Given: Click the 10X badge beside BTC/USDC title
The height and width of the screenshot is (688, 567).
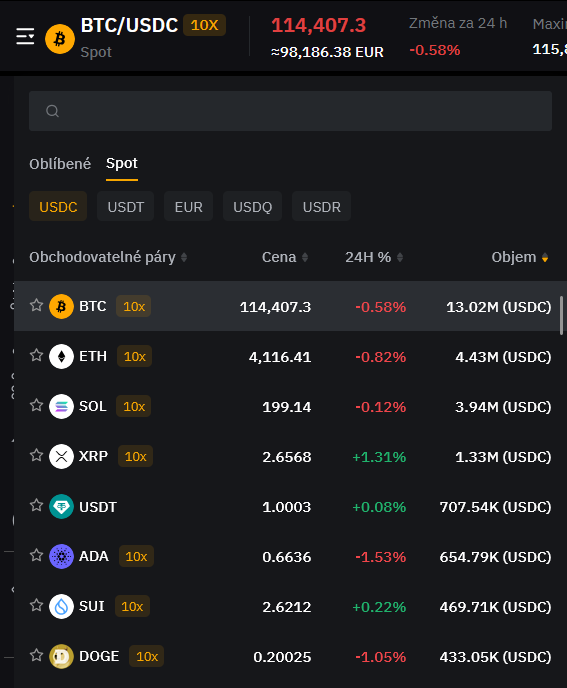Looking at the screenshot, I should click(205, 25).
